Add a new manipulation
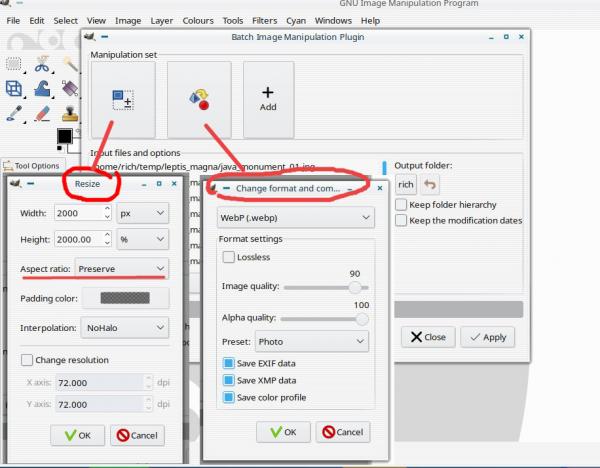 [268, 99]
